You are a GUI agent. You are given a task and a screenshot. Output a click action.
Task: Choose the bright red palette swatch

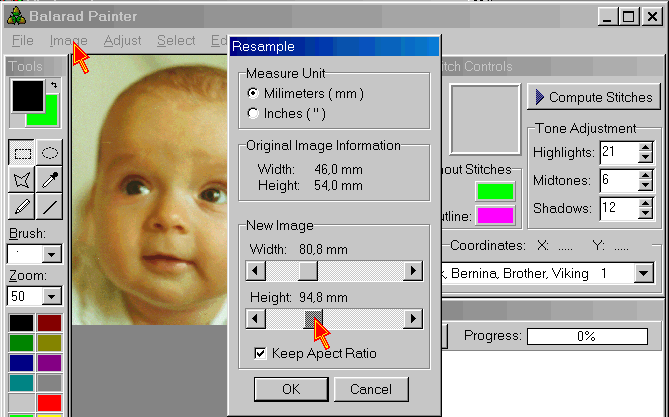pyautogui.click(x=49, y=403)
